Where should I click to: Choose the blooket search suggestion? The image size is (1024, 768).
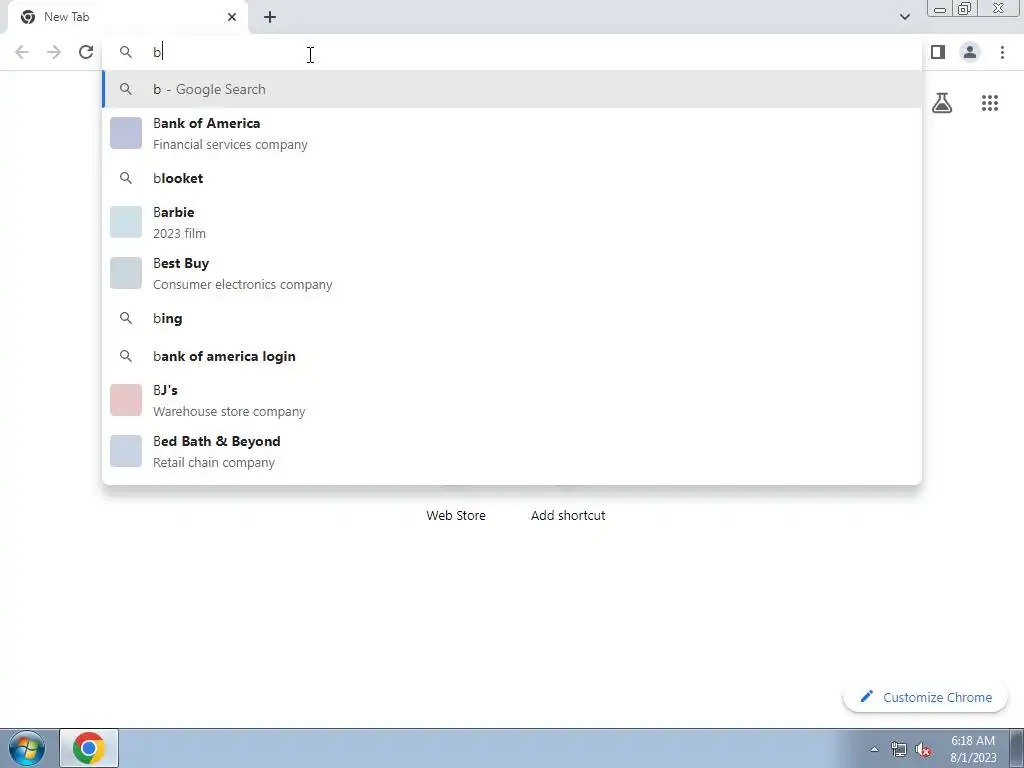tap(512, 178)
